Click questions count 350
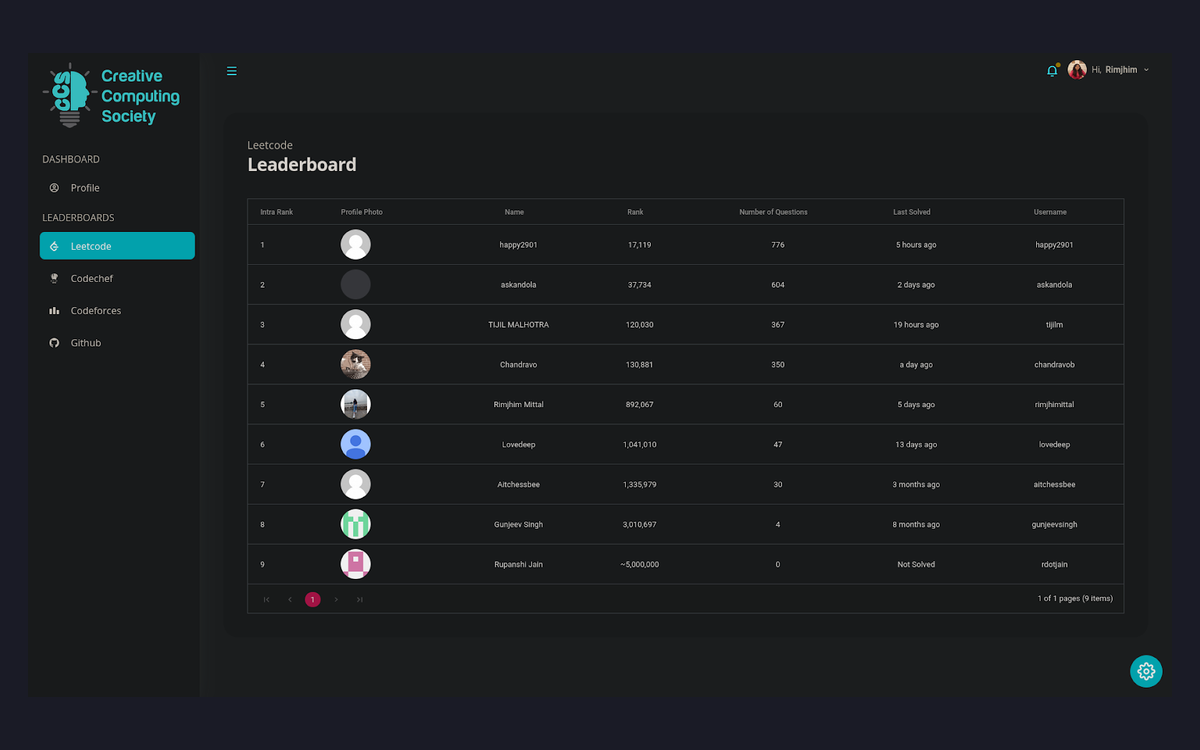1200x750 pixels. click(778, 365)
